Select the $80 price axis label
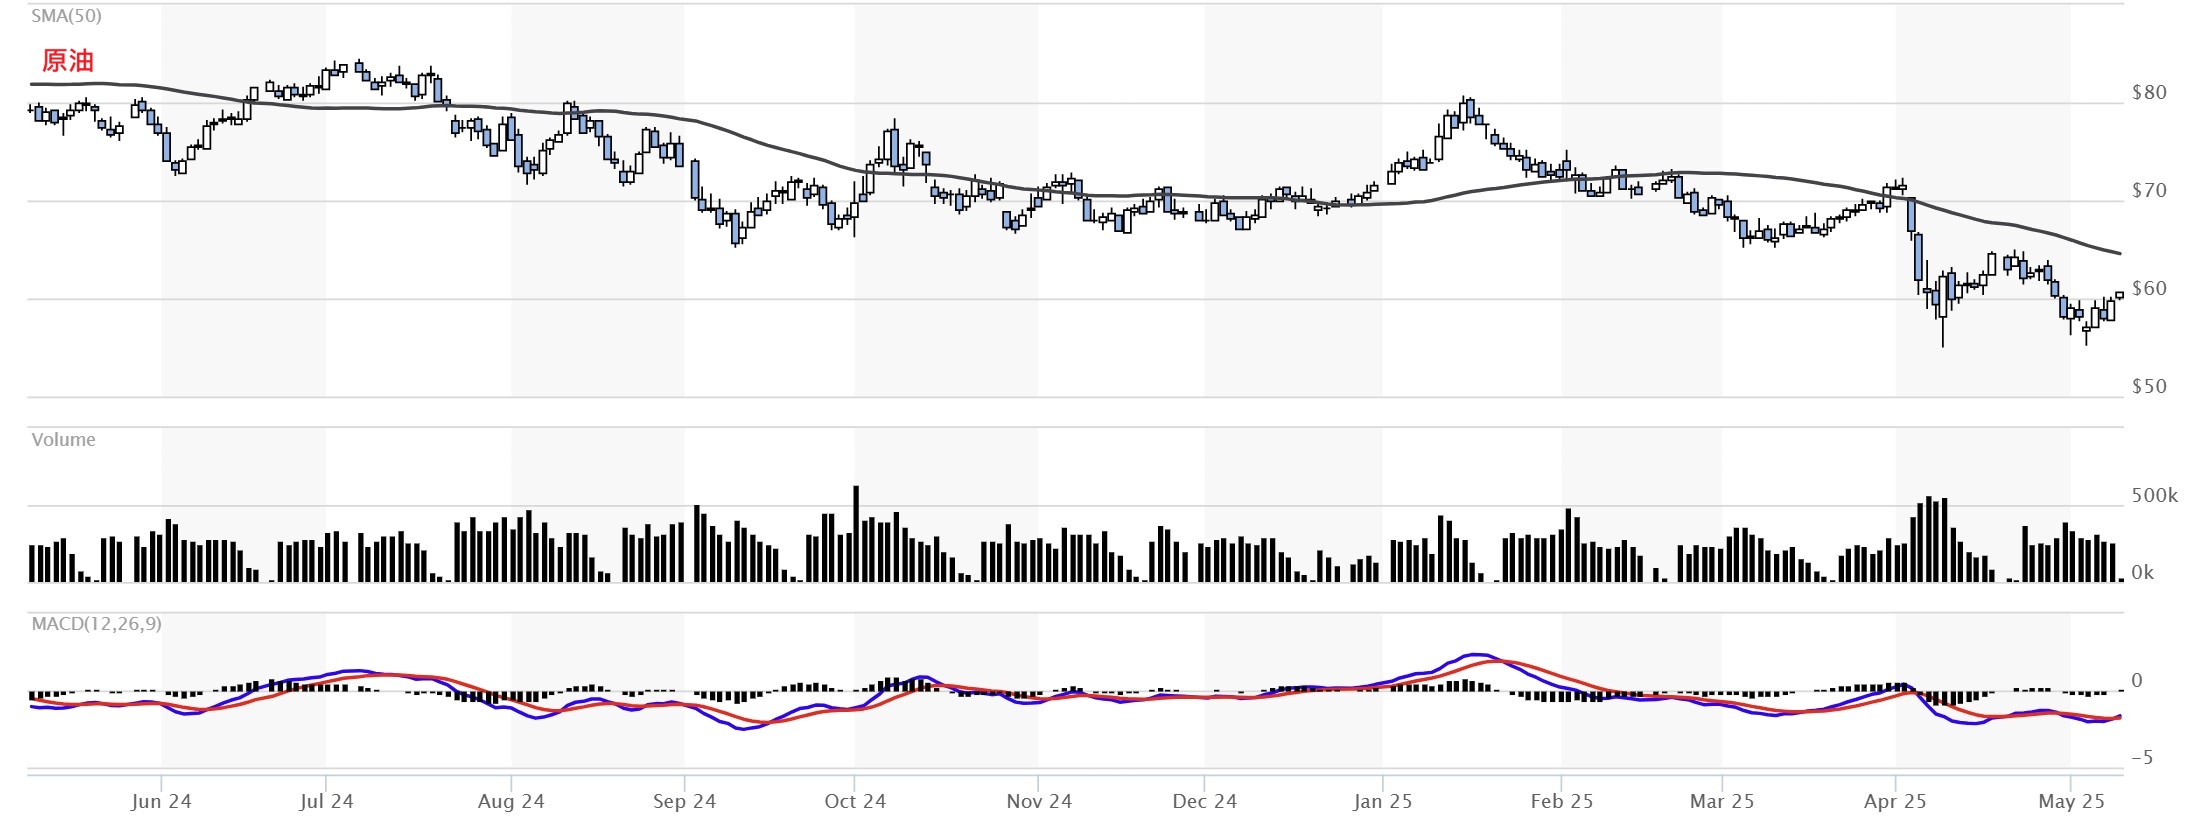Screen dimensions: 2205x822 2149,92
